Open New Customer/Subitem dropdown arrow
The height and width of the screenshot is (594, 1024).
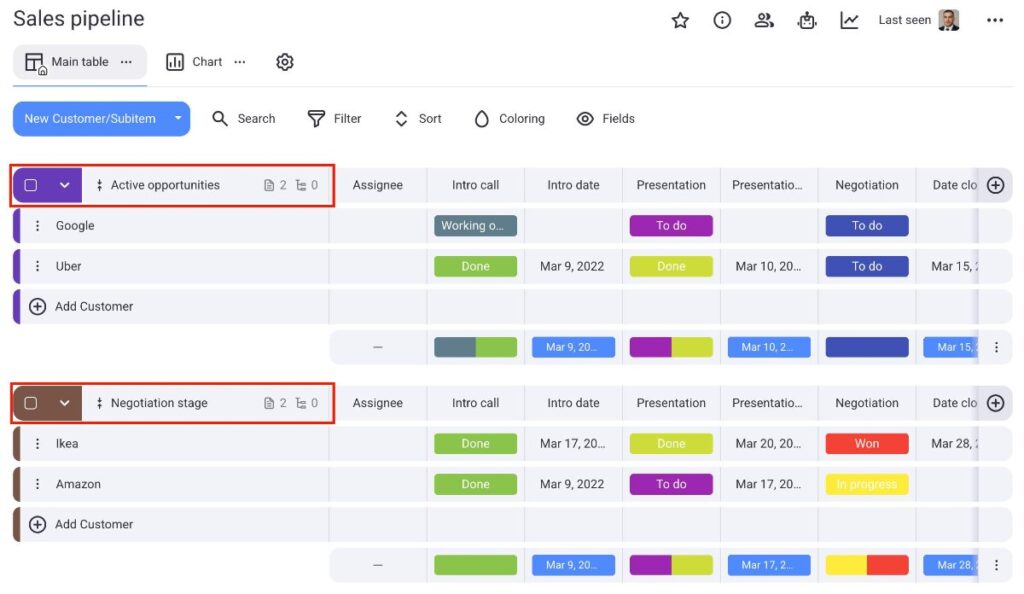[x=178, y=119]
